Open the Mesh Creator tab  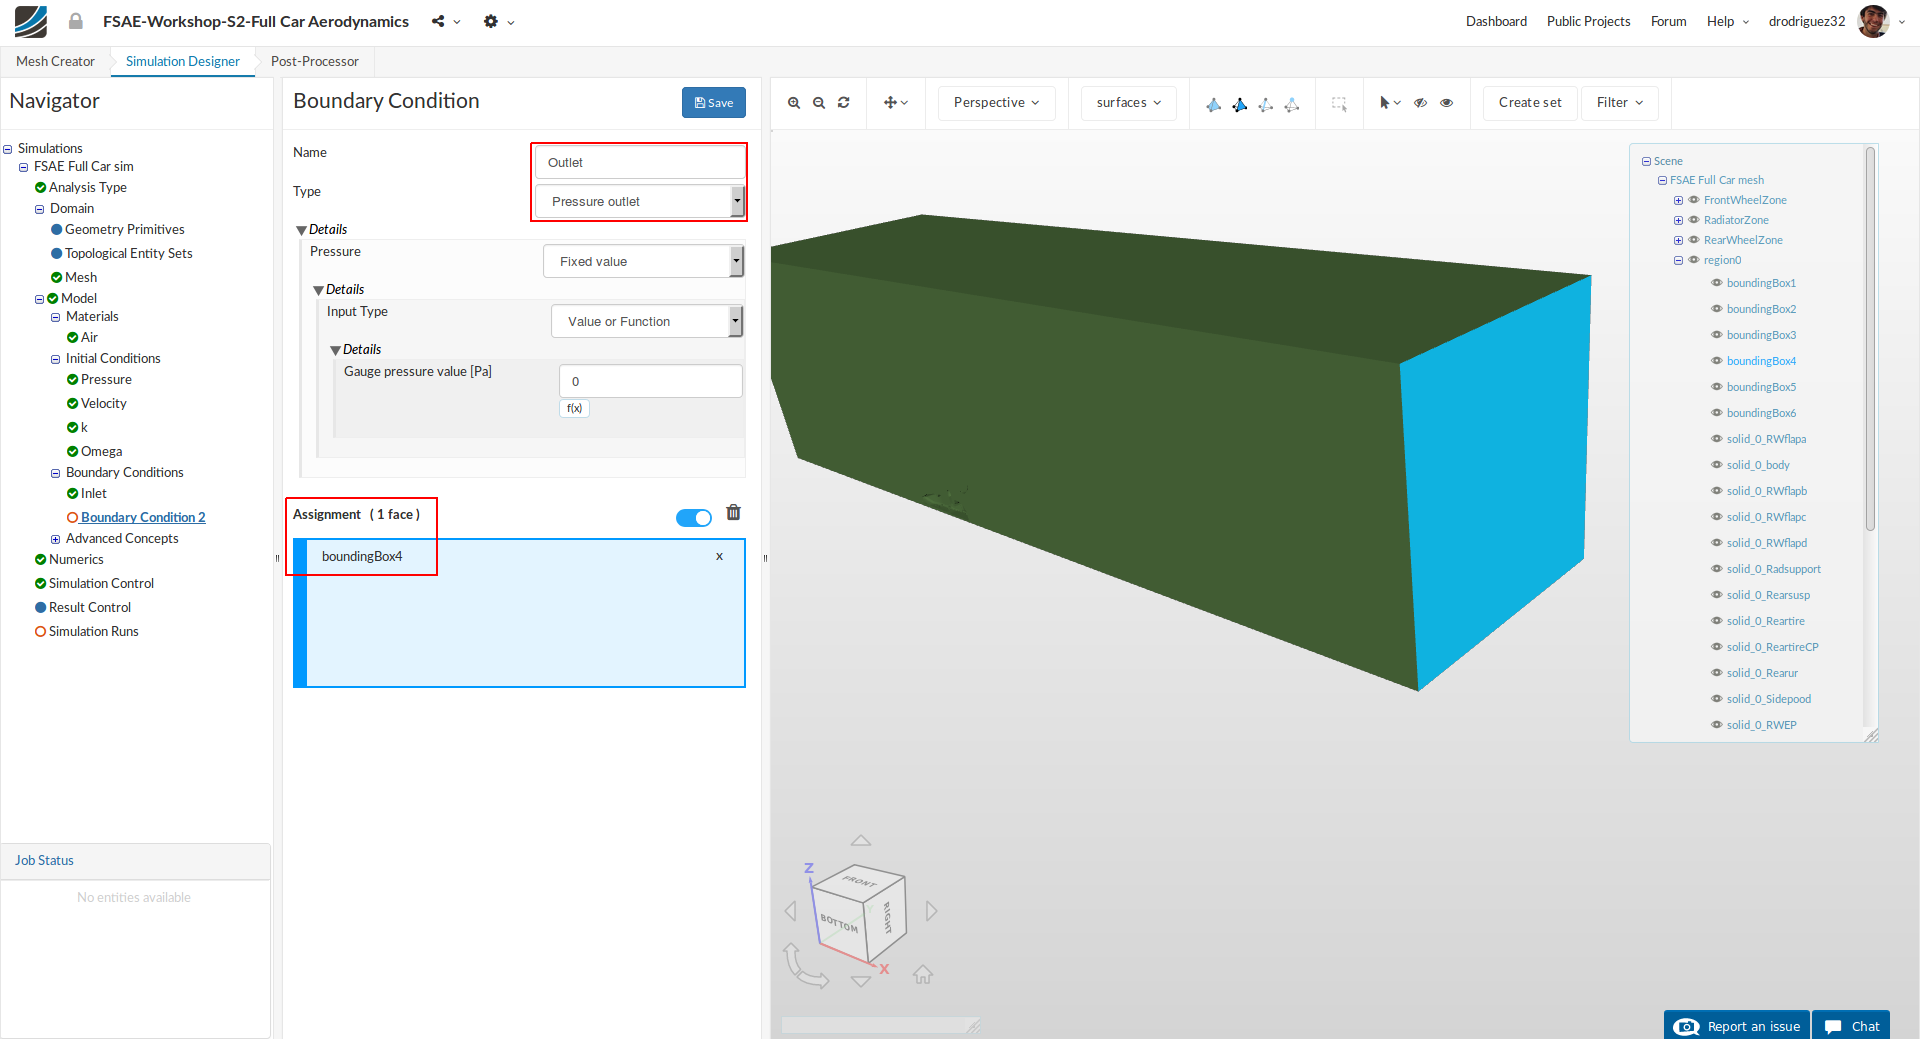tap(55, 61)
